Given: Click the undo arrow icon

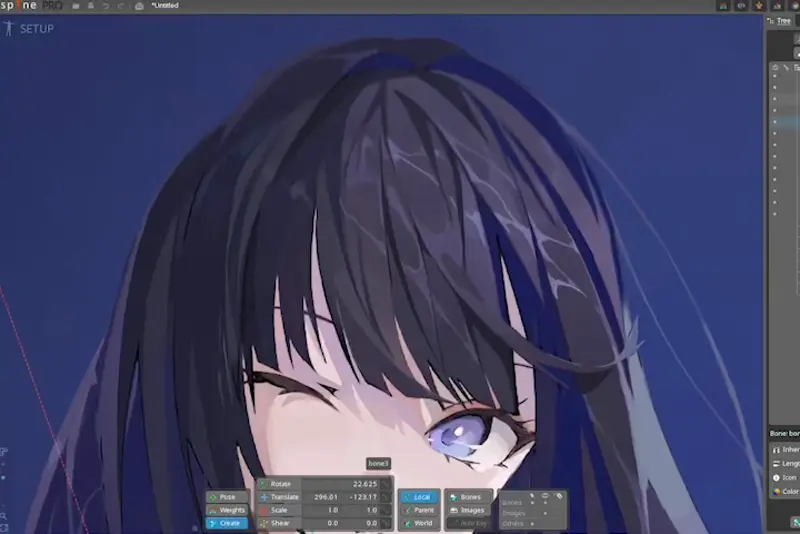Looking at the screenshot, I should coord(106,6).
